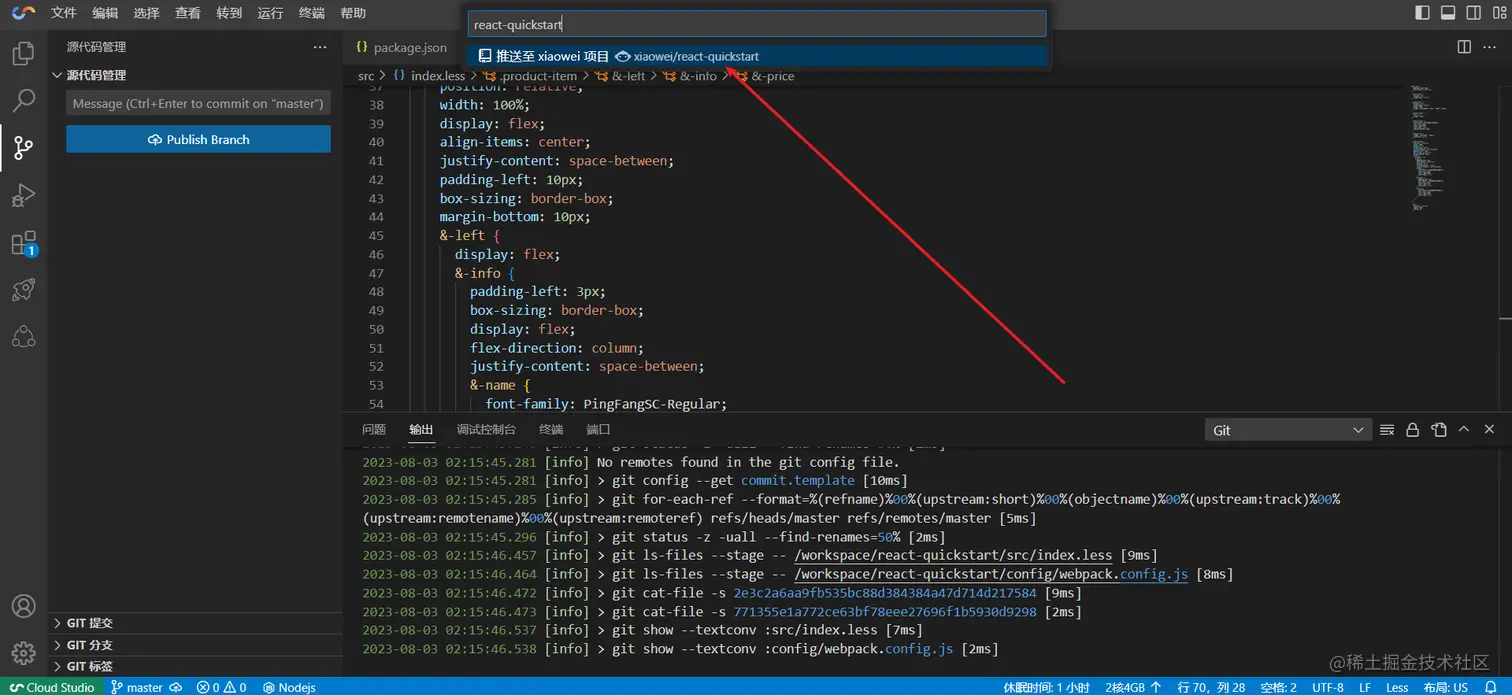Screen dimensions: 1512x695
Task: Open Source Control view in activity bar
Action: pyautogui.click(x=23, y=148)
